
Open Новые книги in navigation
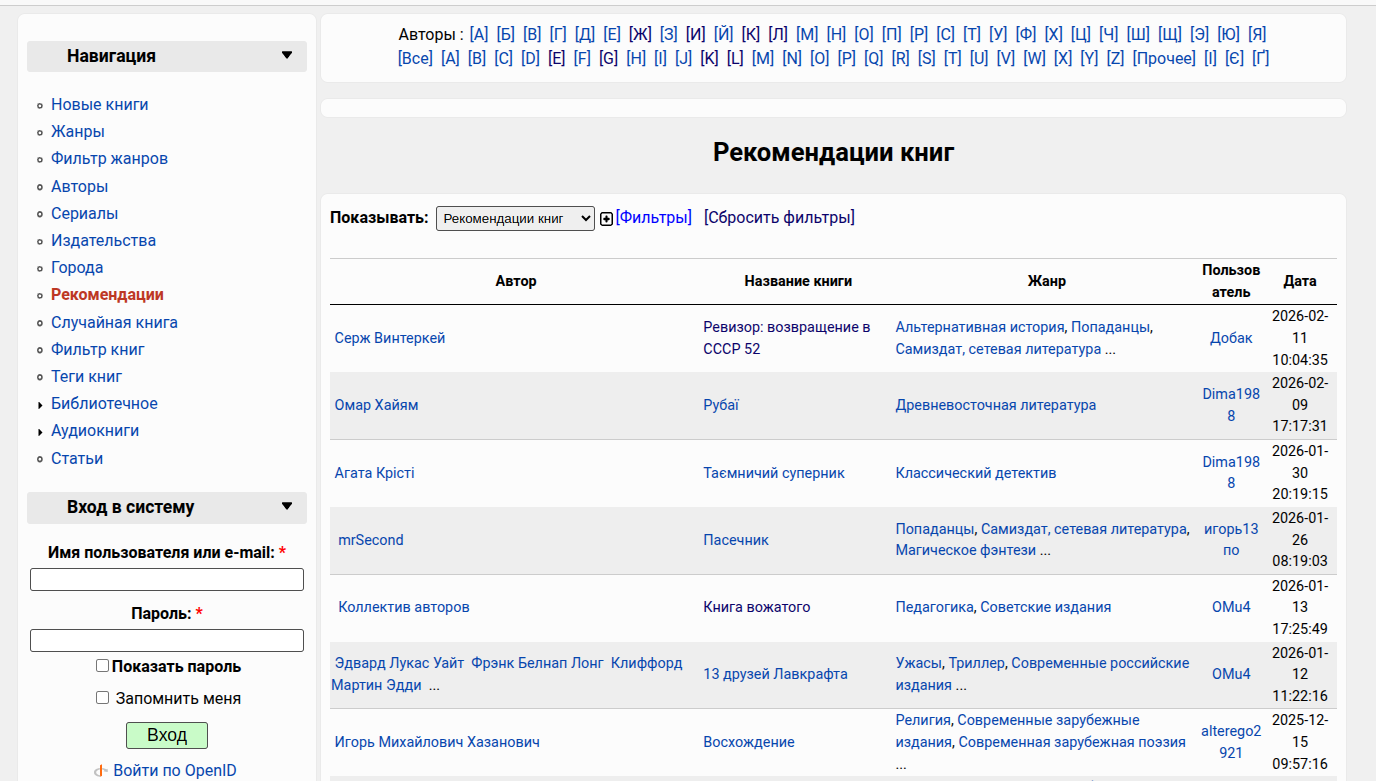click(99, 105)
